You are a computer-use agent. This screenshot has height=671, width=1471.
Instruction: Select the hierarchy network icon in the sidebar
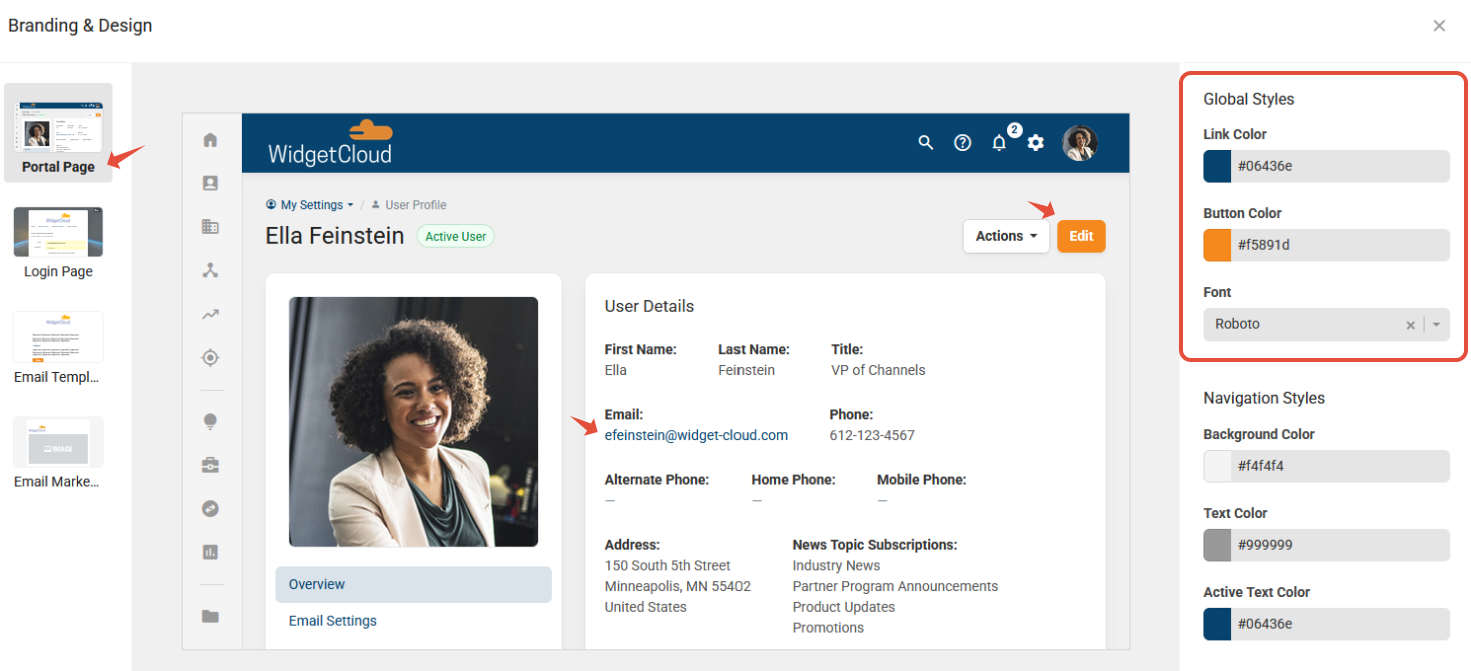click(210, 271)
